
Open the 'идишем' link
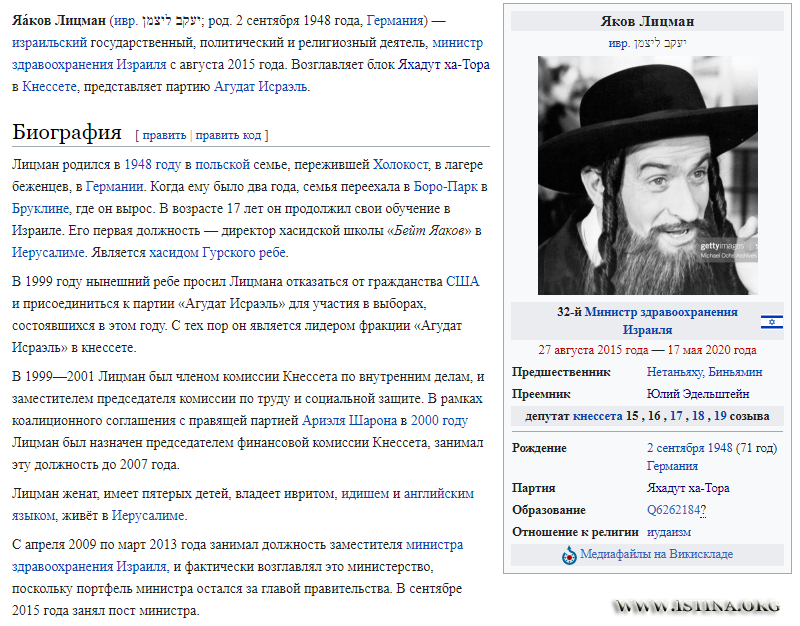365,494
